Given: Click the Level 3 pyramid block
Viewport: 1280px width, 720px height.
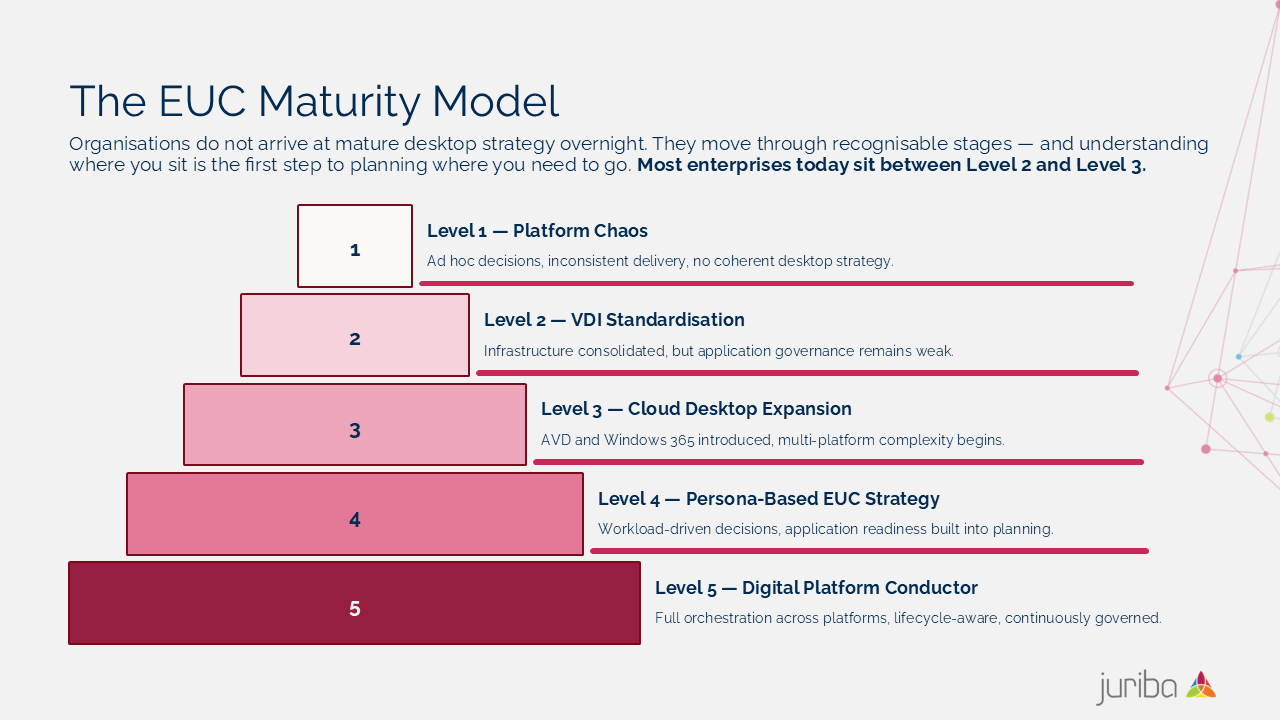Looking at the screenshot, I should [x=355, y=425].
